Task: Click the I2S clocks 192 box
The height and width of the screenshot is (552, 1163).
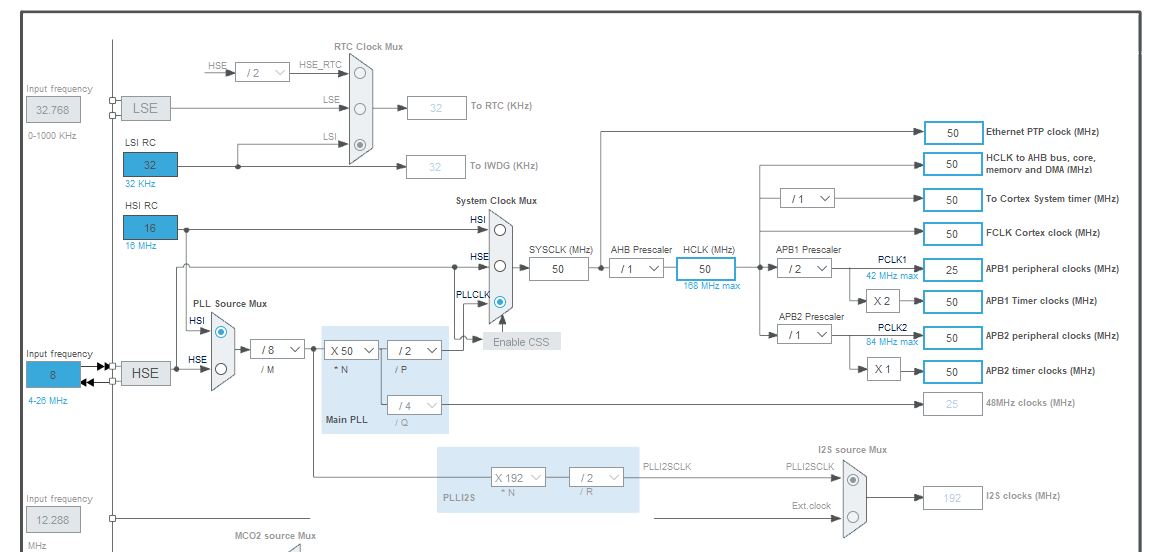Action: tap(953, 498)
